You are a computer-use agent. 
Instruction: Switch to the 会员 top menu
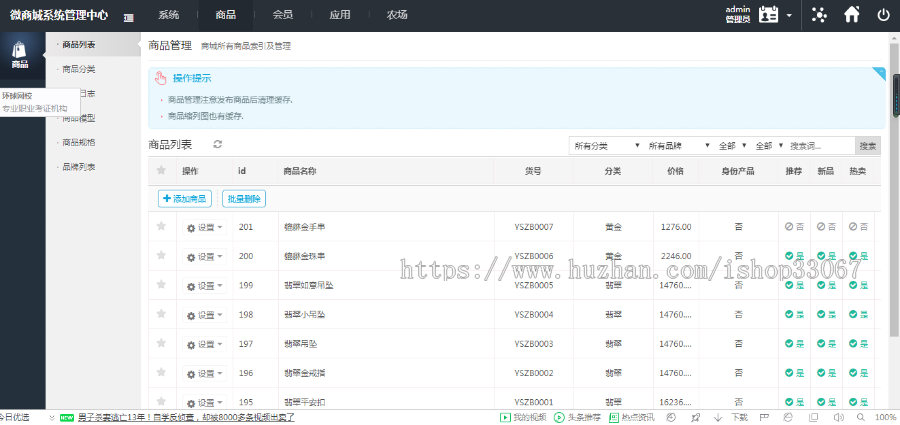pos(283,16)
